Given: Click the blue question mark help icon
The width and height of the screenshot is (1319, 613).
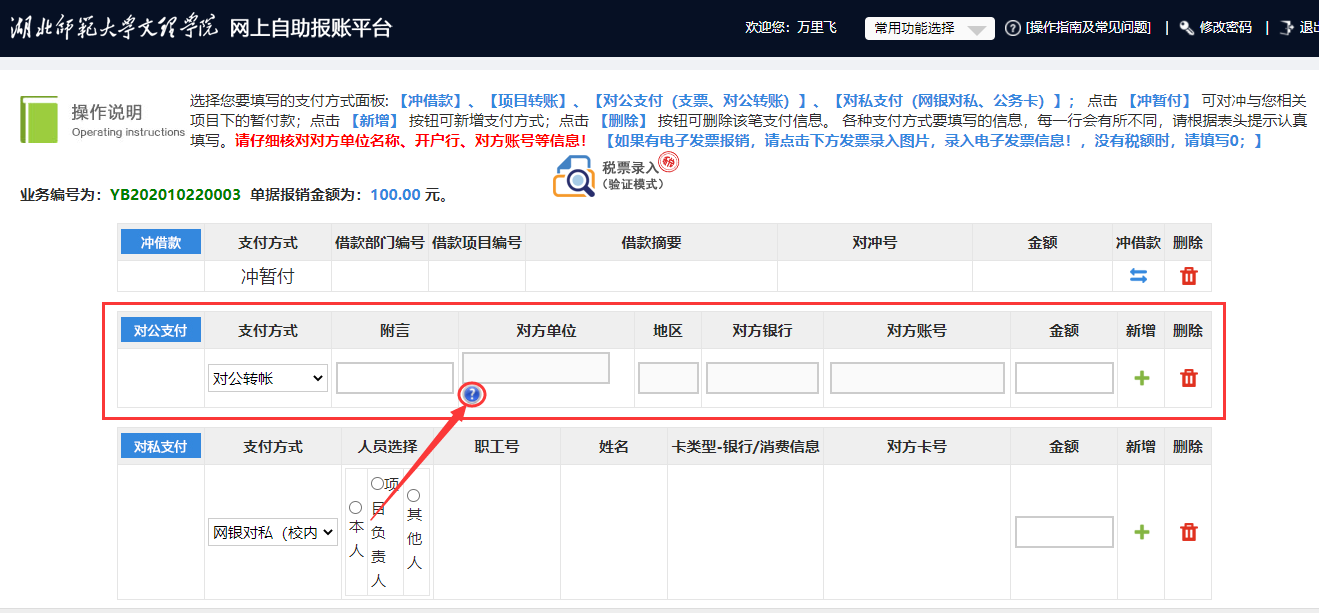Looking at the screenshot, I should click(x=472, y=395).
